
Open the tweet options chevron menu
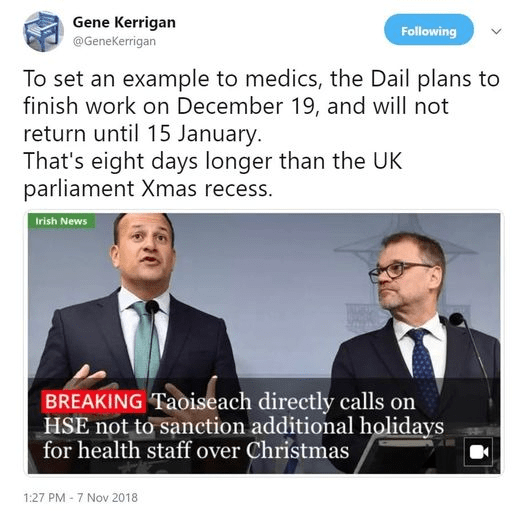496,31
